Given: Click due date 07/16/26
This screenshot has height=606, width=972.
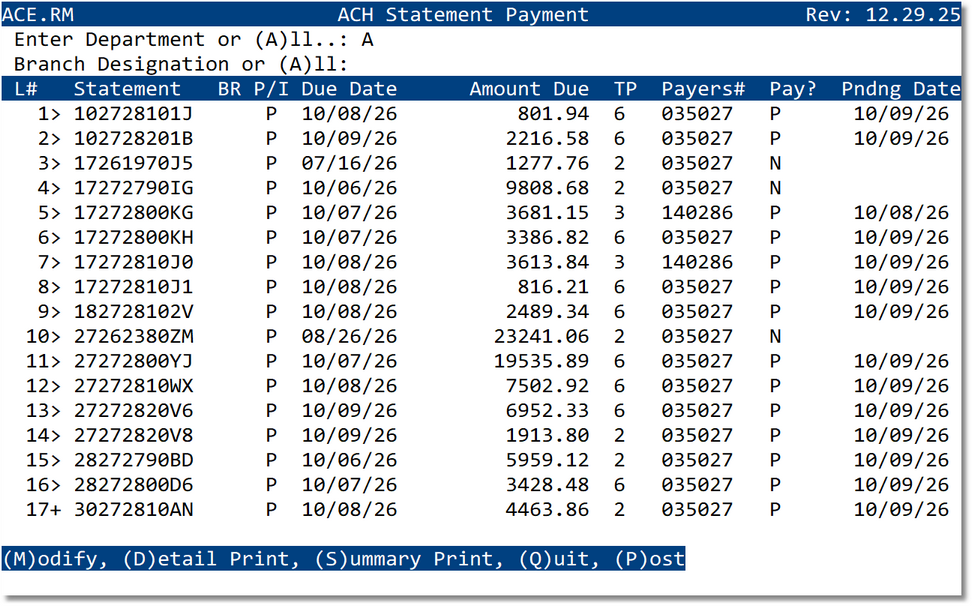Looking at the screenshot, I should (x=349, y=163).
